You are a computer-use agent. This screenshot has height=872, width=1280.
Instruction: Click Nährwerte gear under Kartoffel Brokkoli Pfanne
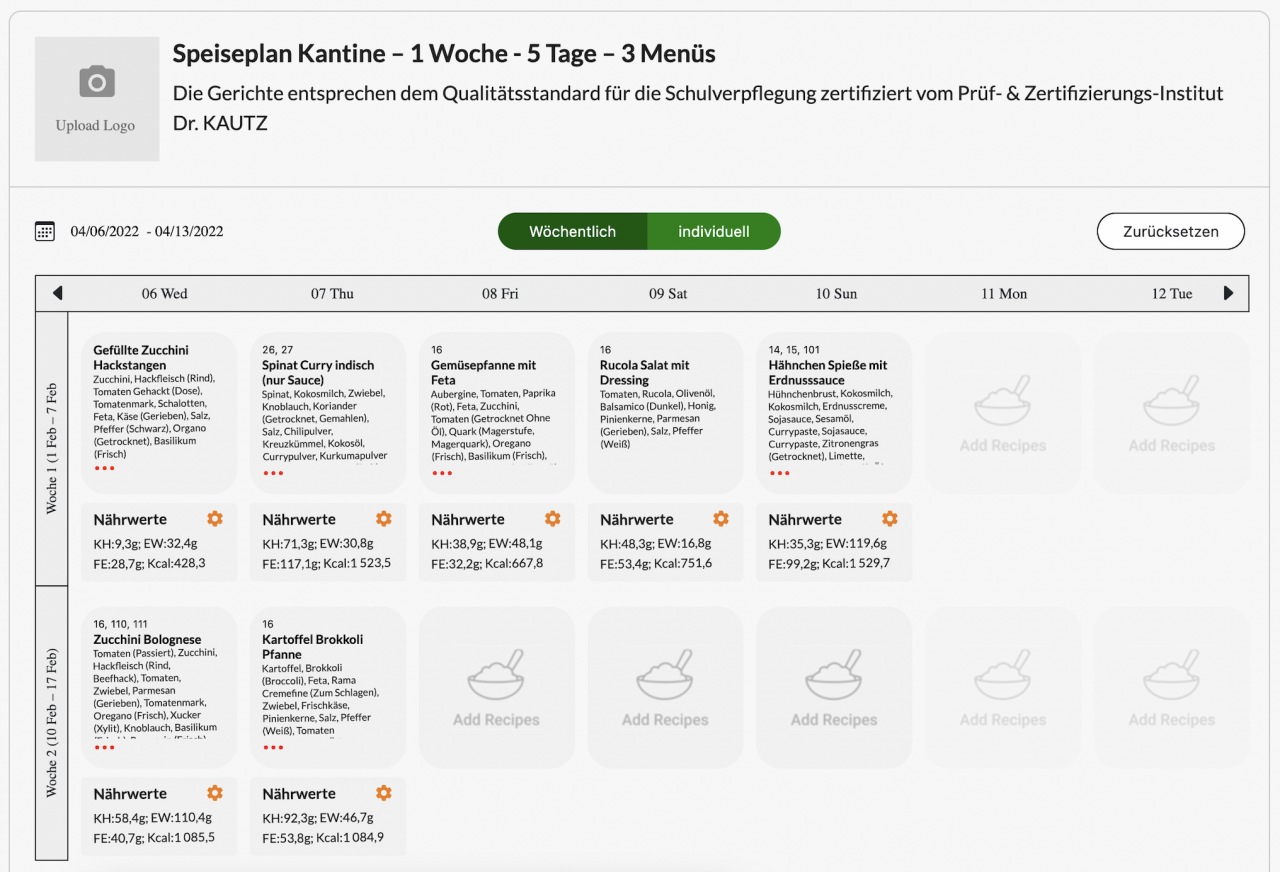point(384,793)
